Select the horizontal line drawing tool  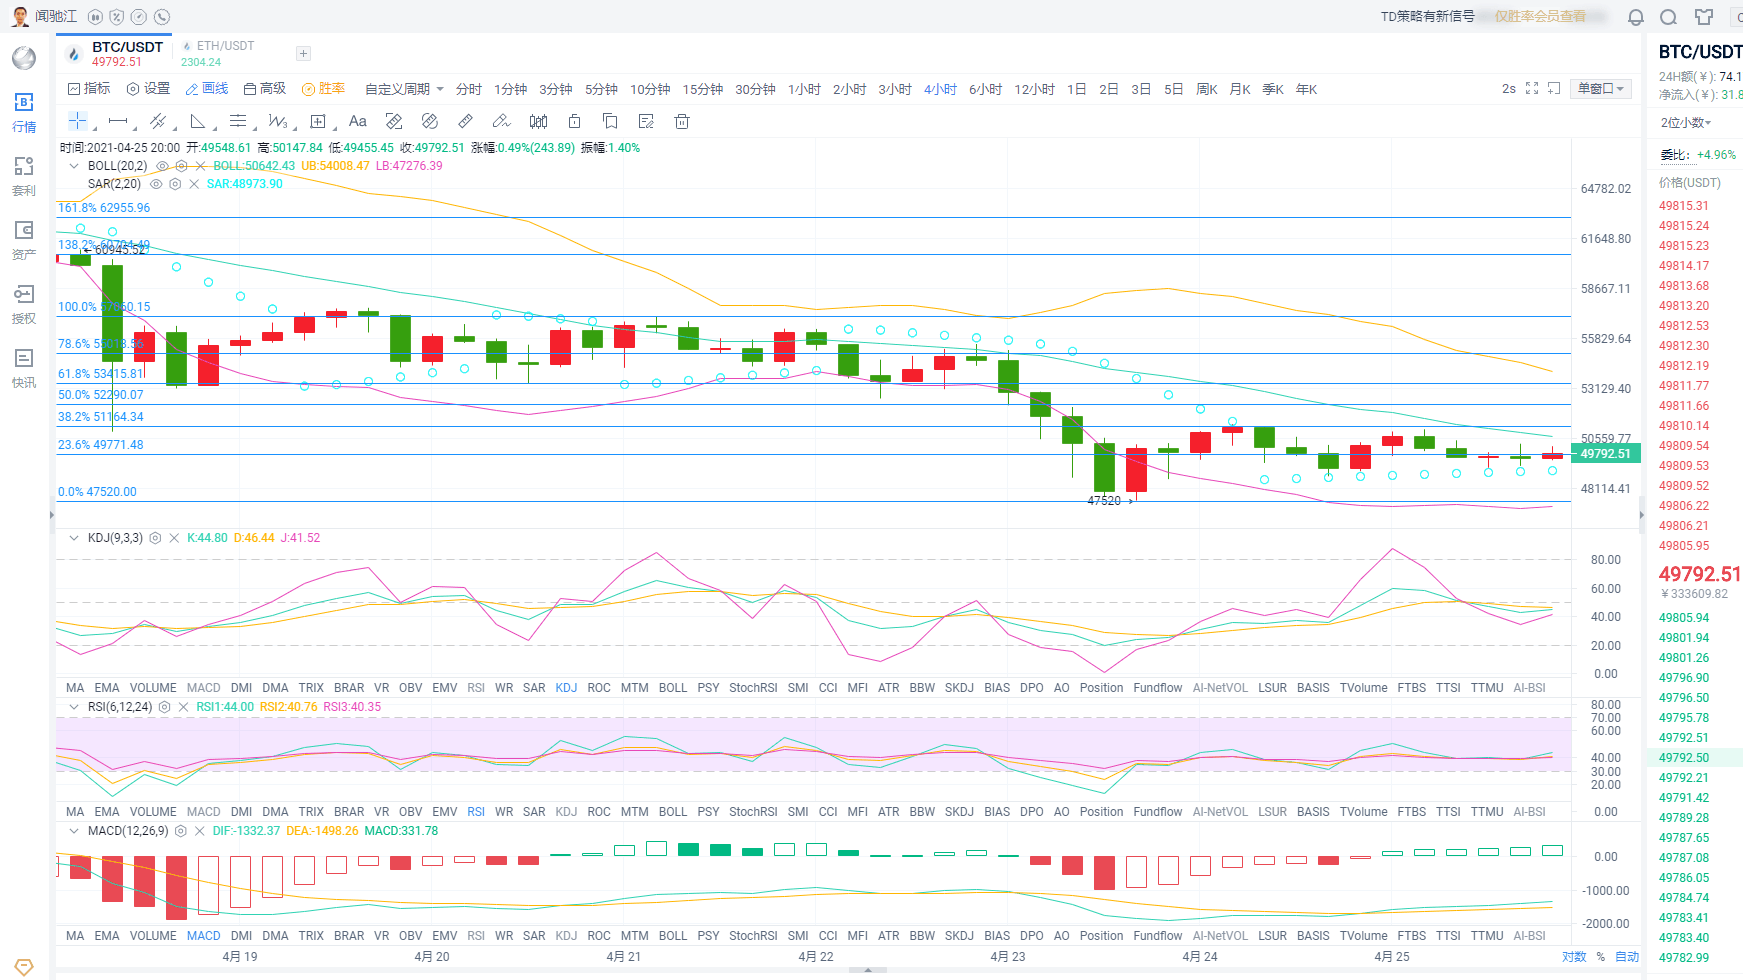click(118, 121)
